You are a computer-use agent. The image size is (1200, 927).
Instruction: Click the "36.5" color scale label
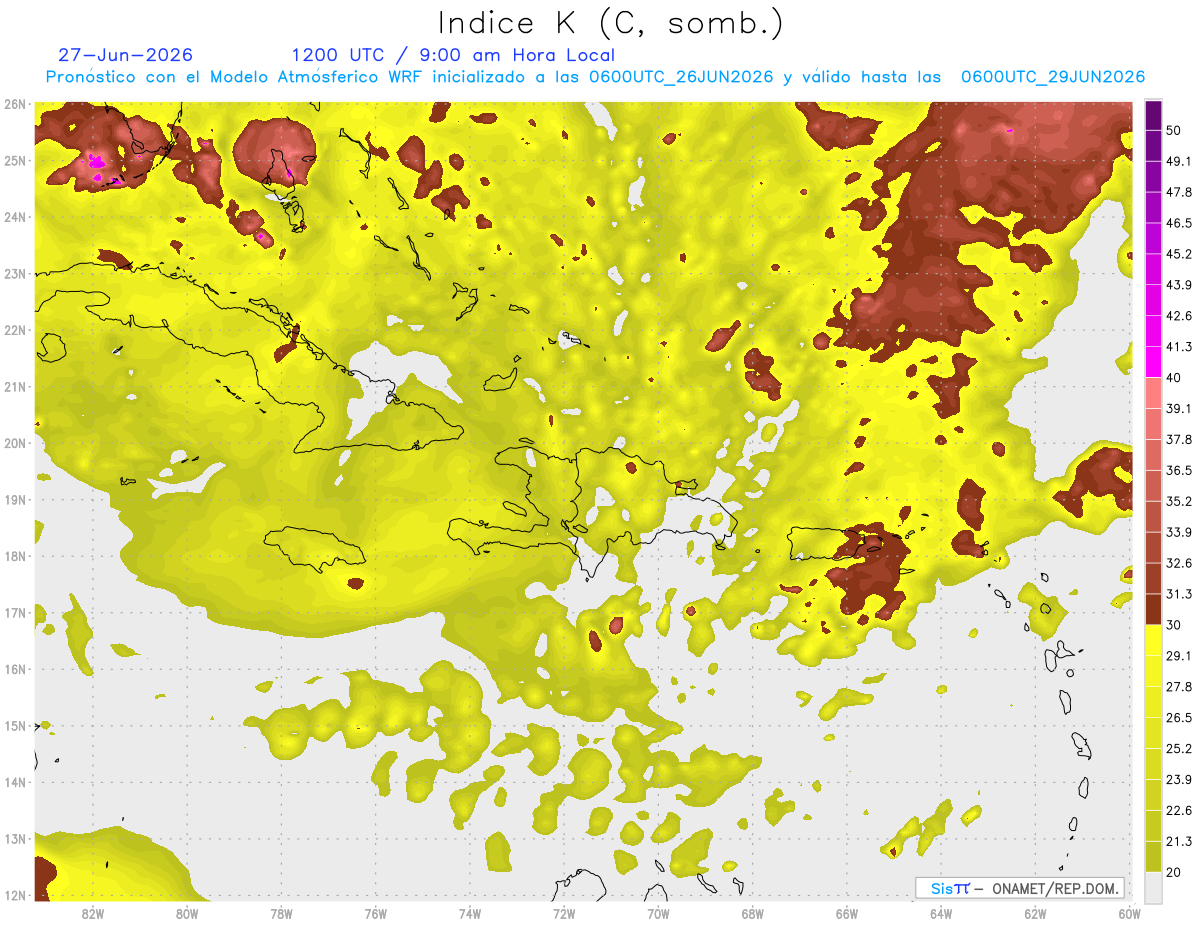[1178, 470]
